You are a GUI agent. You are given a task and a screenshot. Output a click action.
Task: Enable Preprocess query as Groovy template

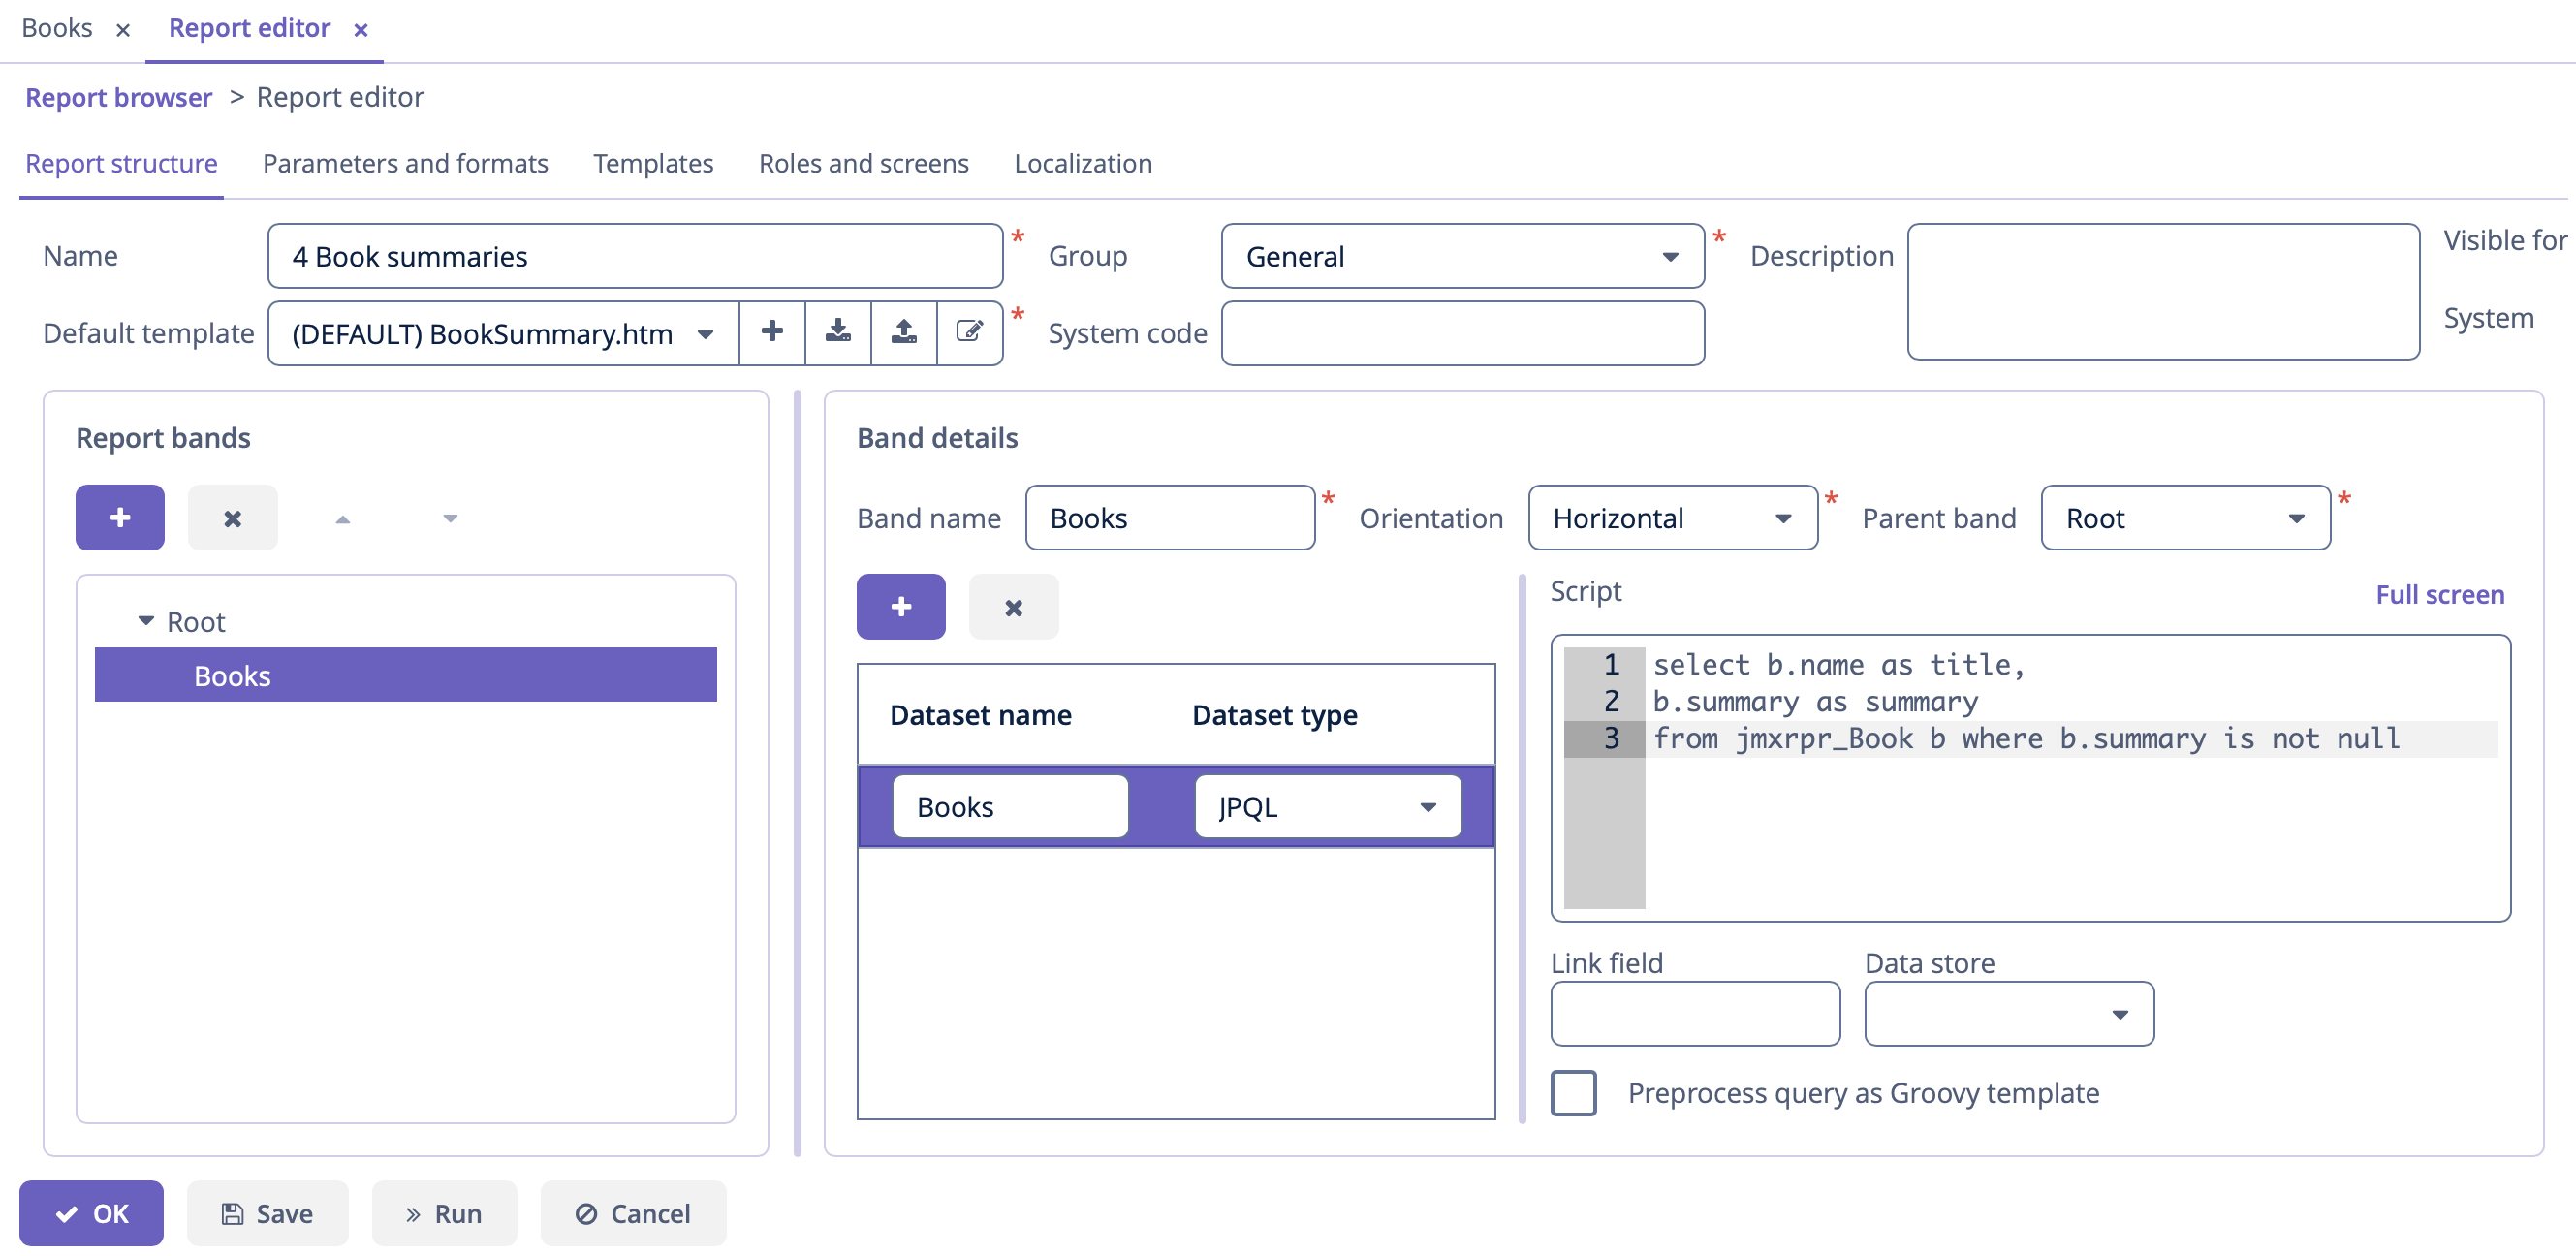click(x=1573, y=1093)
